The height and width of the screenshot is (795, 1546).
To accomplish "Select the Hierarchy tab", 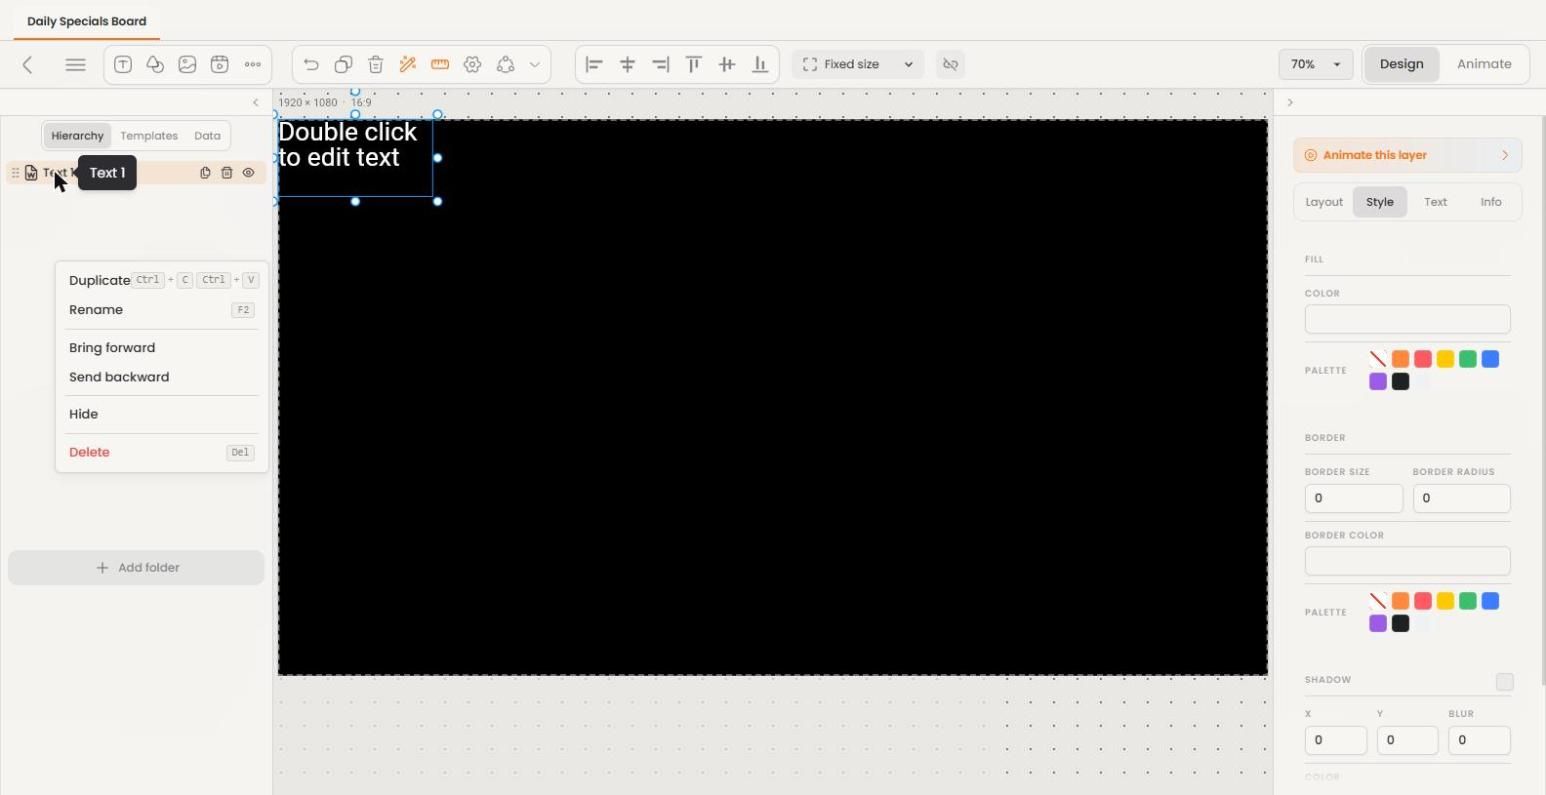I will tap(77, 136).
